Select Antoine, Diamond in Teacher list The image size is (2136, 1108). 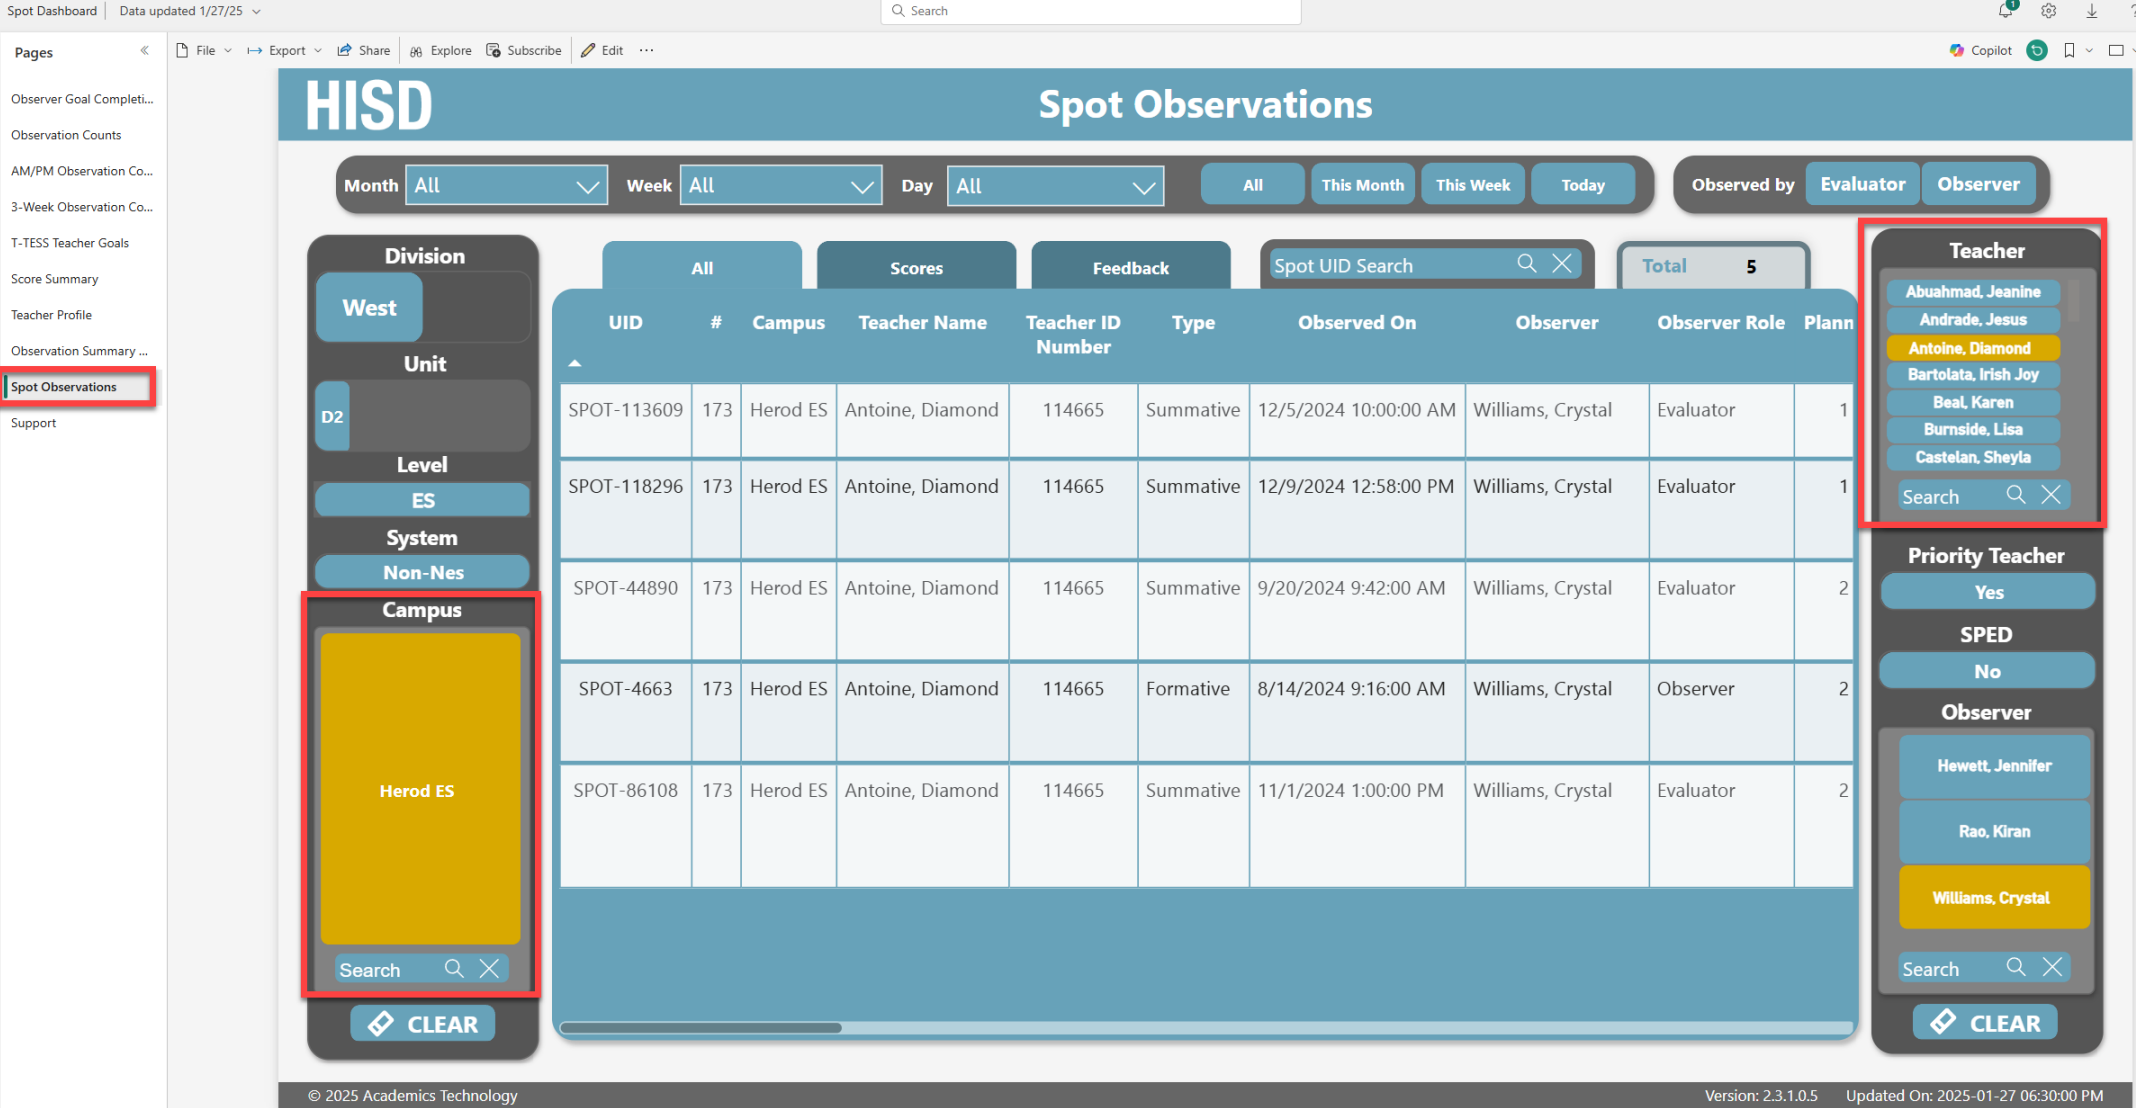pyautogui.click(x=1972, y=347)
